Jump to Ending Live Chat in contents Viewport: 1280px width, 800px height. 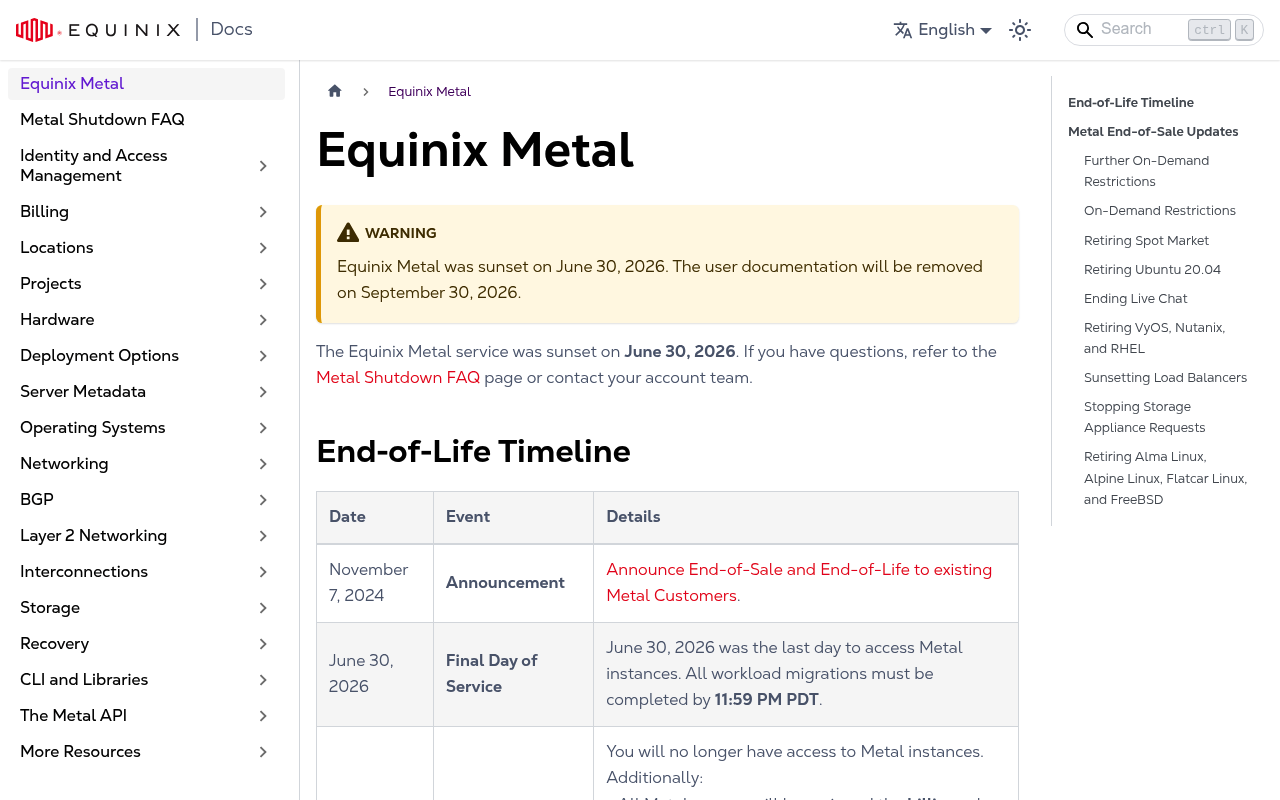click(1135, 299)
